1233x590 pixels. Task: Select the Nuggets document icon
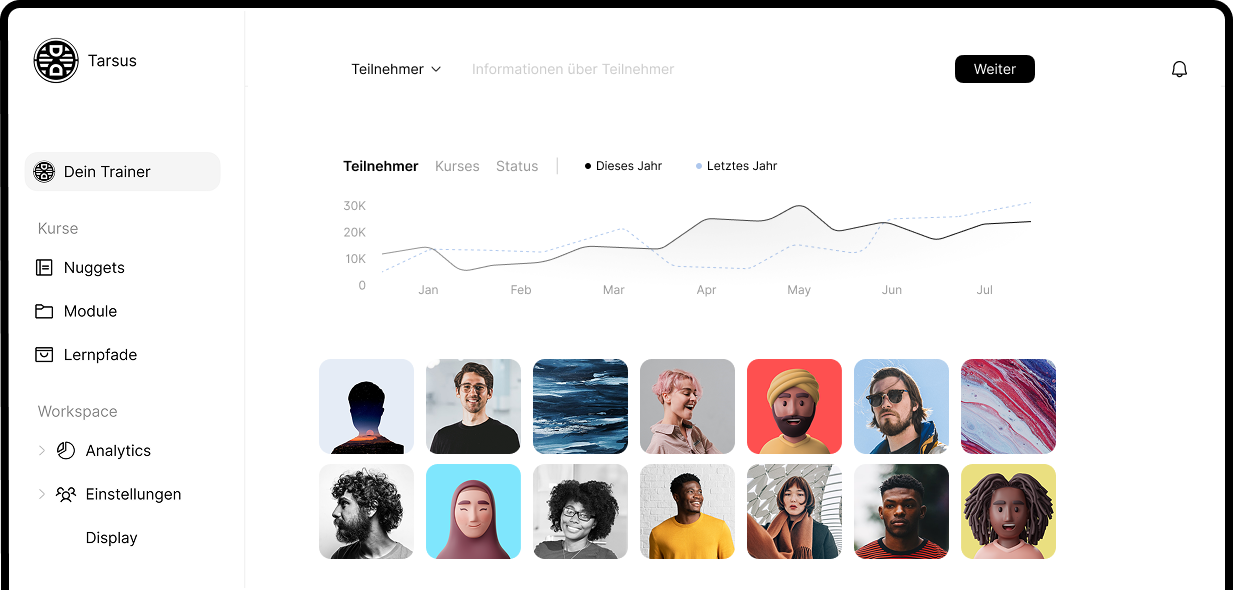coord(44,268)
